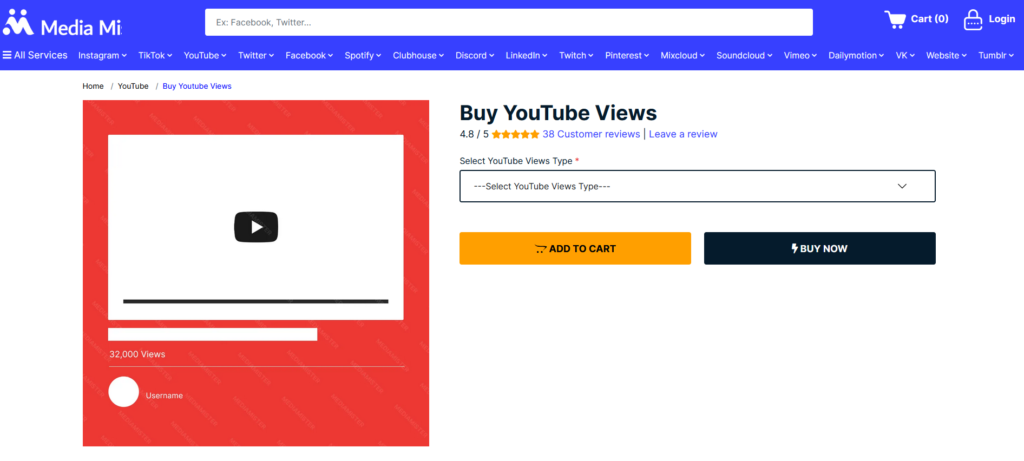
Task: Click the Login text link
Action: [x=1002, y=19]
